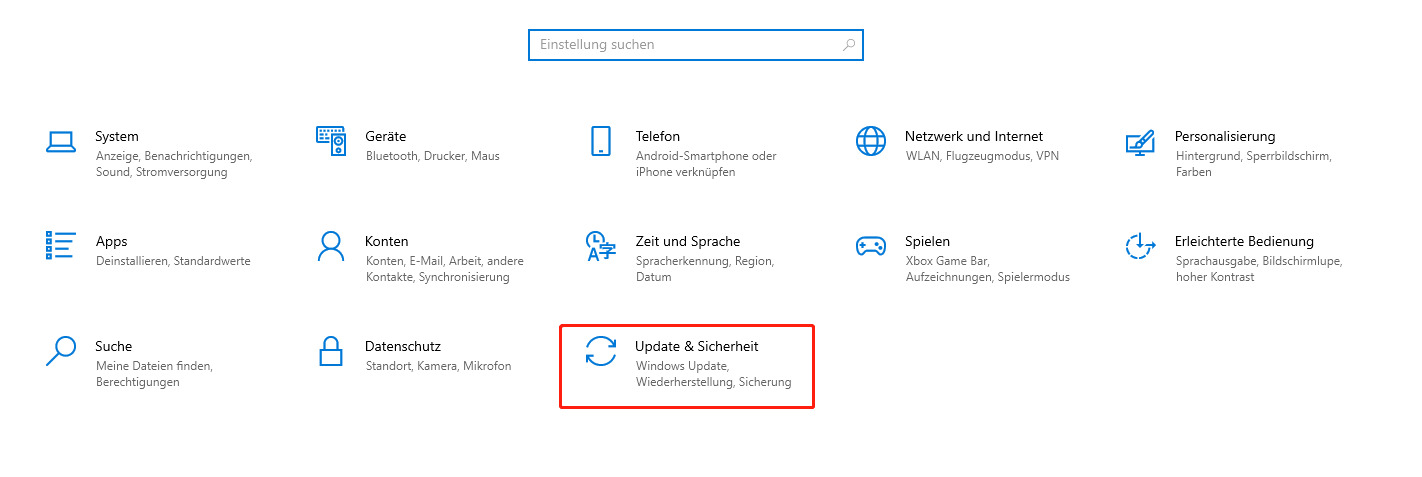The width and height of the screenshot is (1422, 477).
Task: Select the Netzwerk und Internet globe icon
Action: pos(871,141)
